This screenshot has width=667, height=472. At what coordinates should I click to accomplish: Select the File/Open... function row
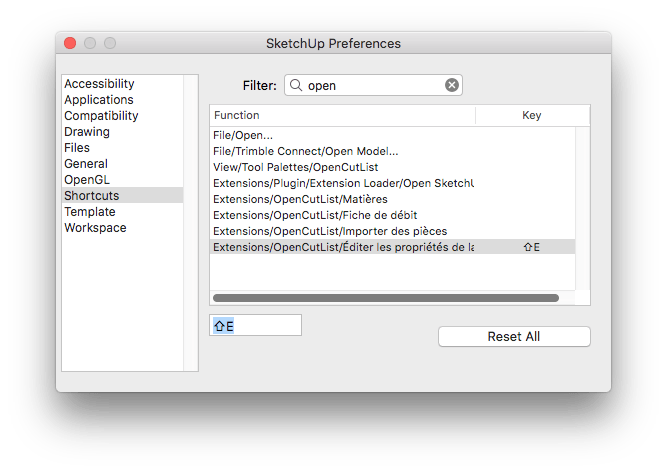pyautogui.click(x=392, y=135)
